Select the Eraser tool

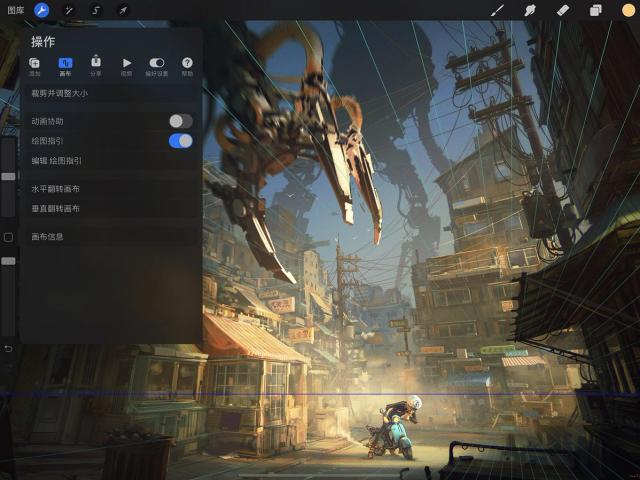(x=562, y=10)
